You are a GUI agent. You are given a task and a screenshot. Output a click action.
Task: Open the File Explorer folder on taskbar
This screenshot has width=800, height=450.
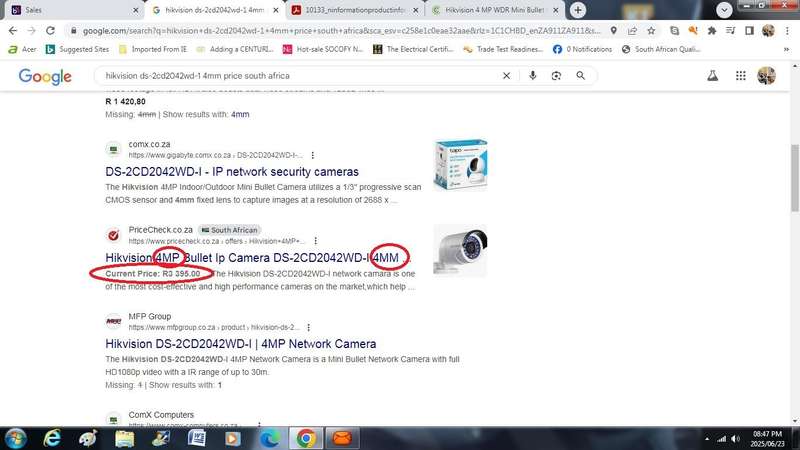(124, 438)
